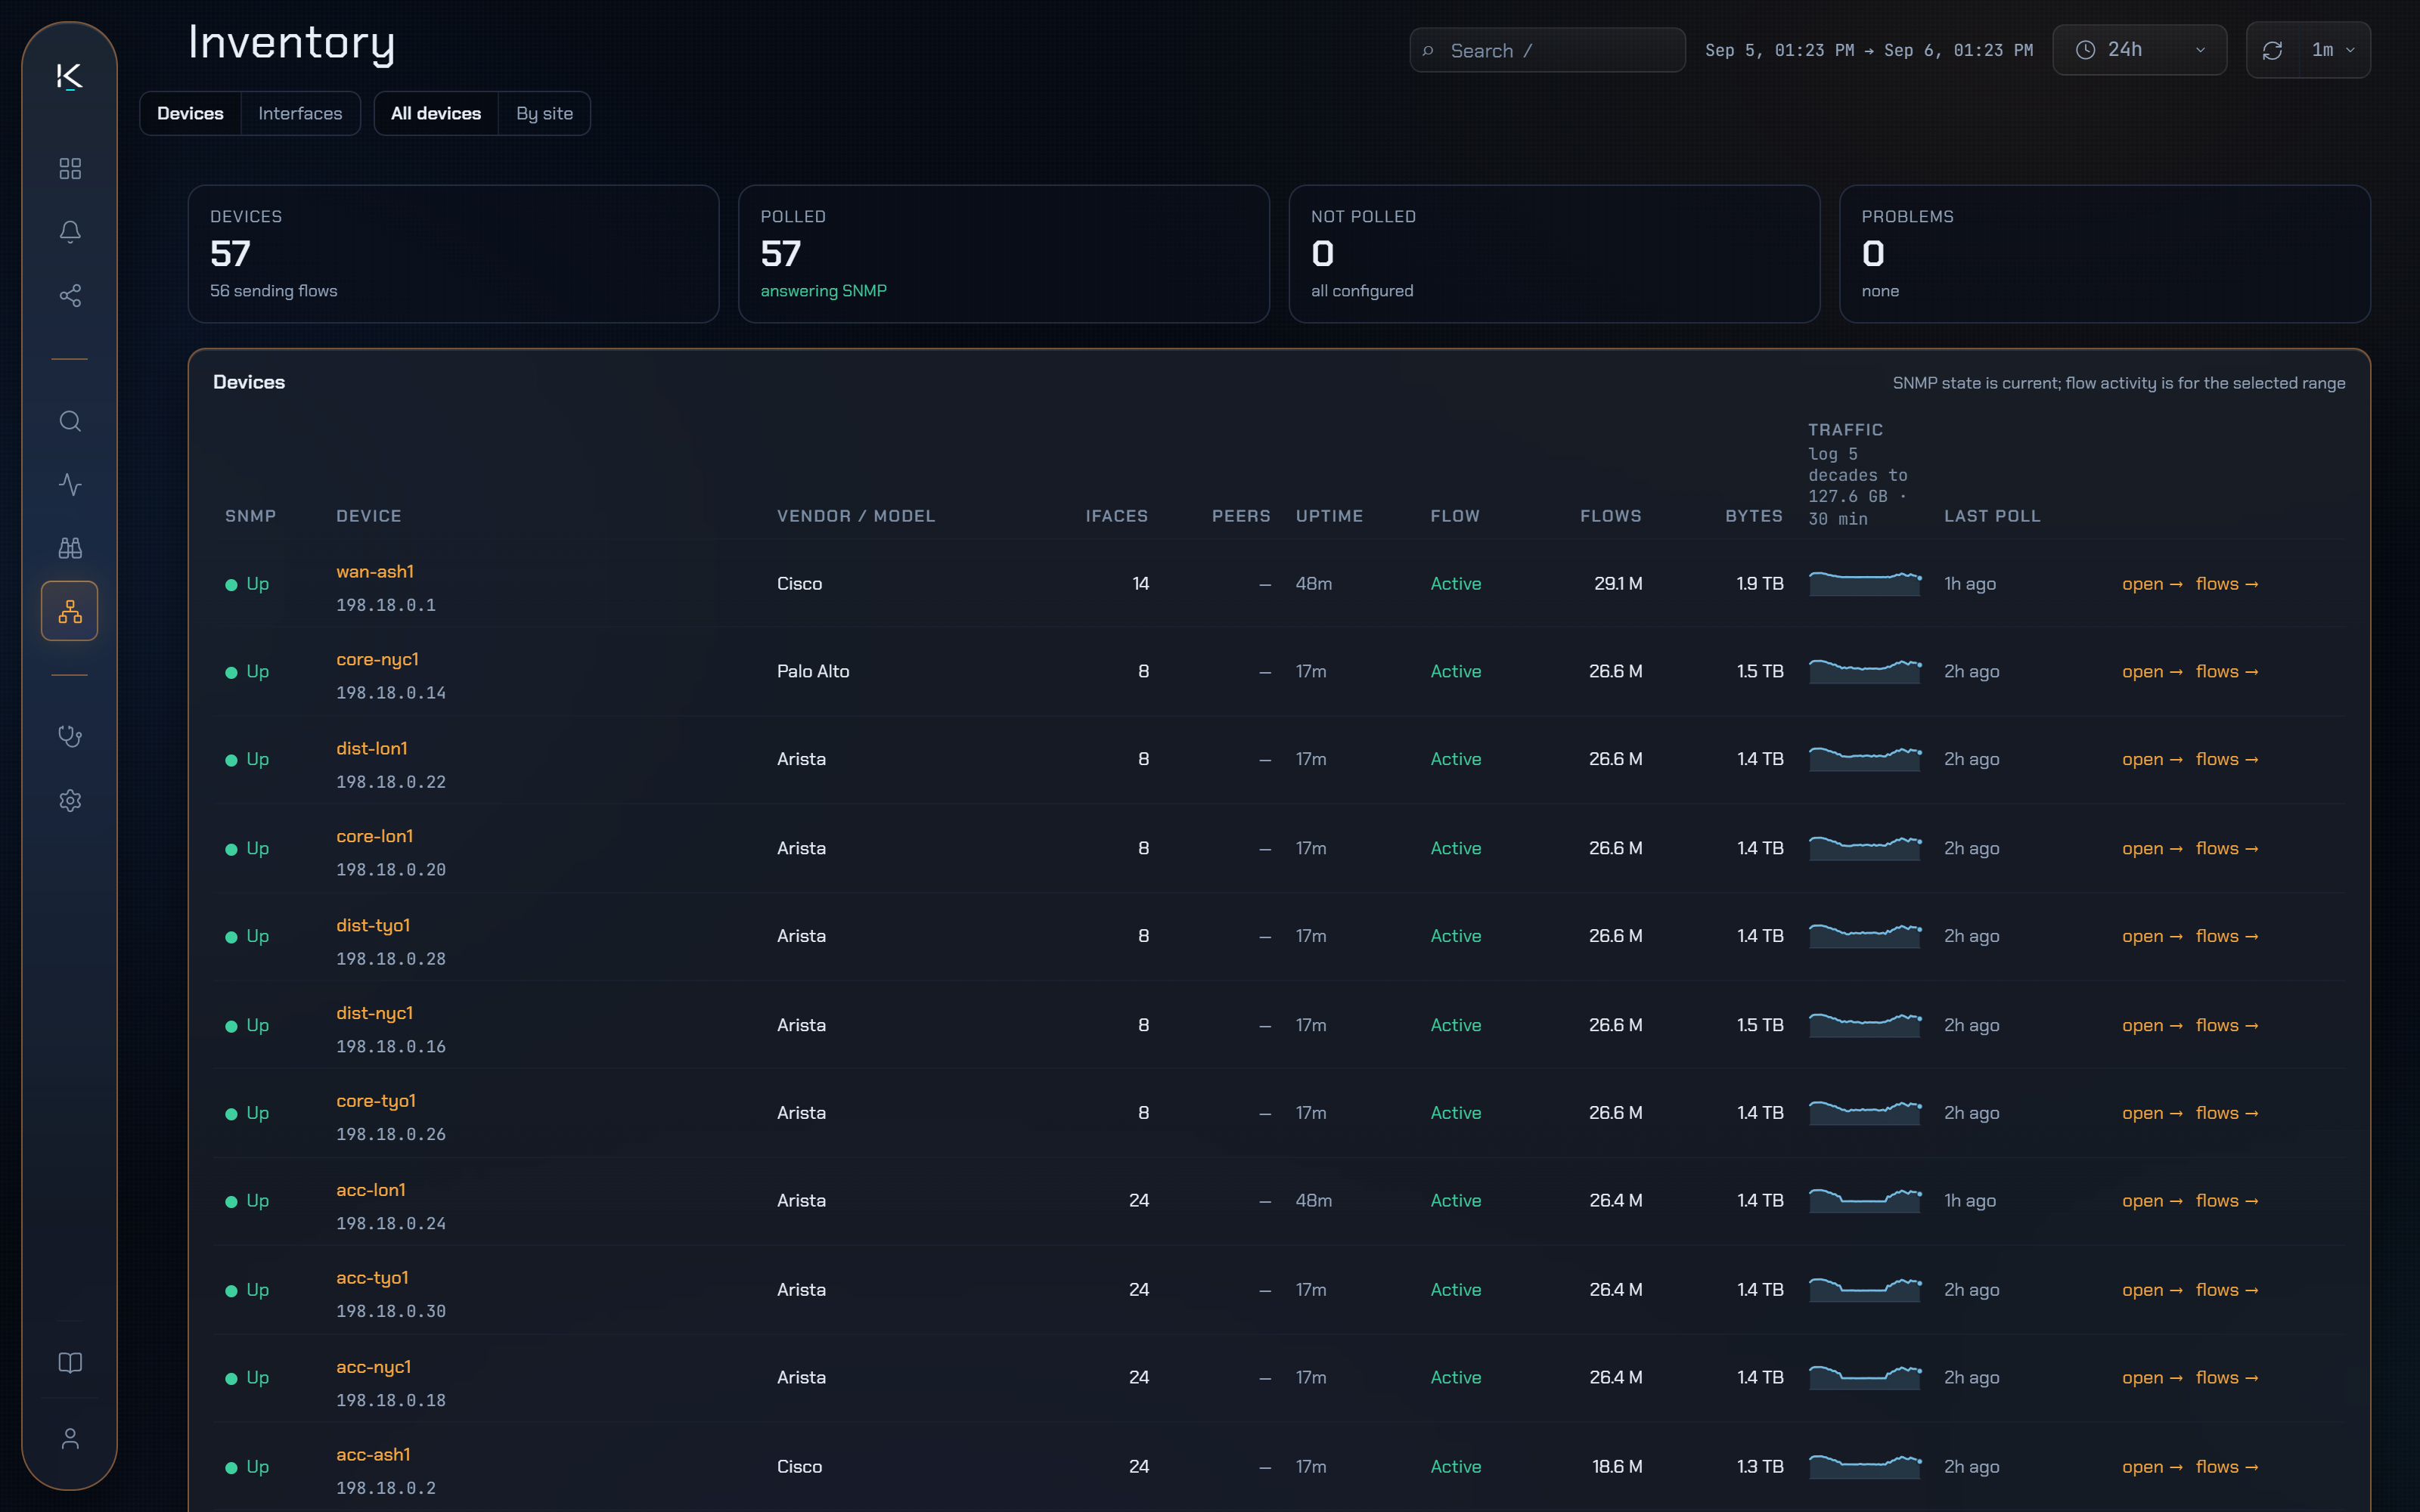Click open link in core-lon1 row

point(2152,849)
